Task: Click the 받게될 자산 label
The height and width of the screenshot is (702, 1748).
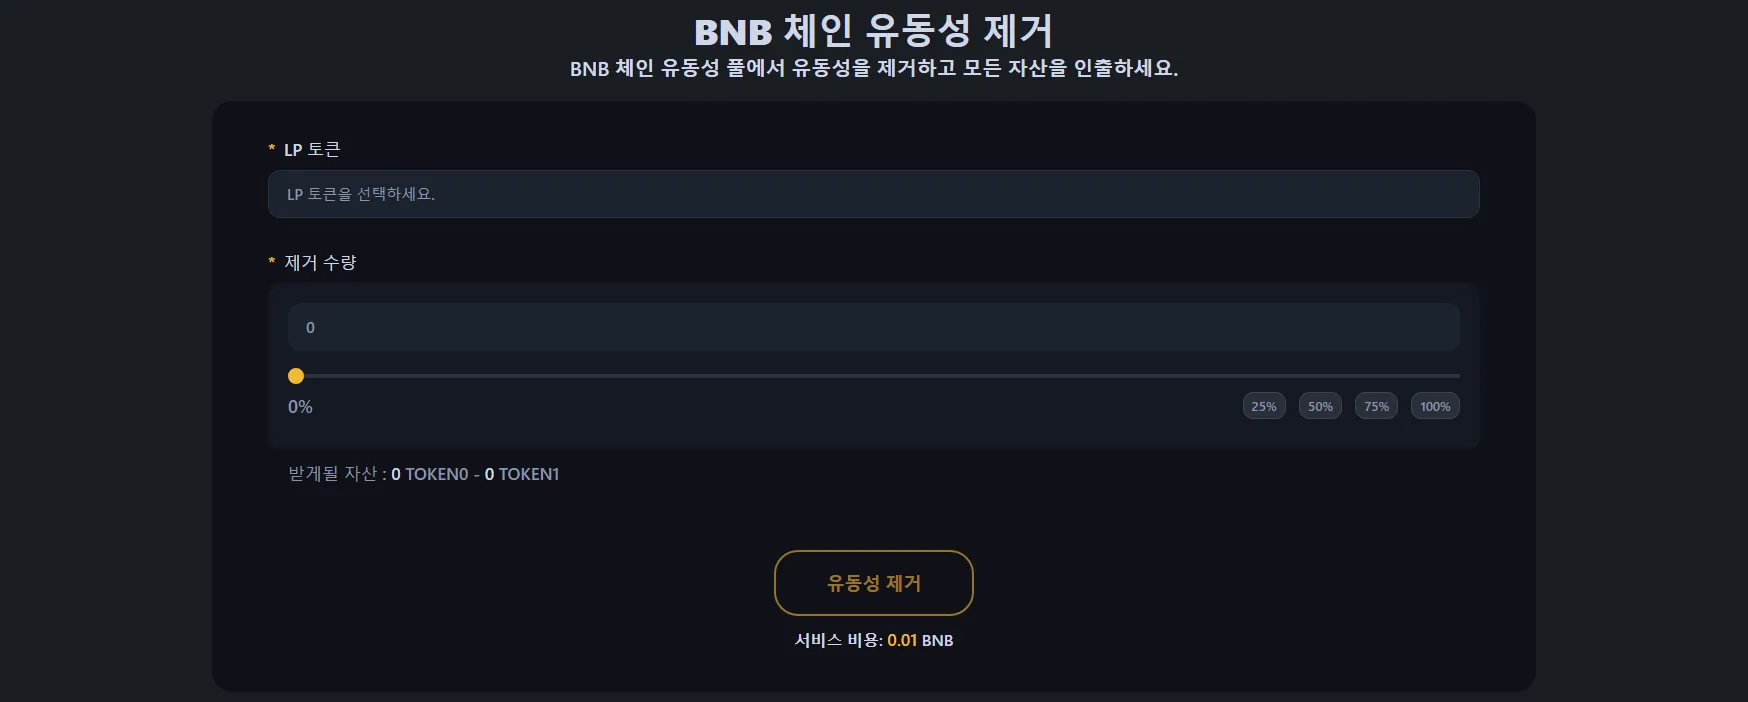Action: (332, 474)
